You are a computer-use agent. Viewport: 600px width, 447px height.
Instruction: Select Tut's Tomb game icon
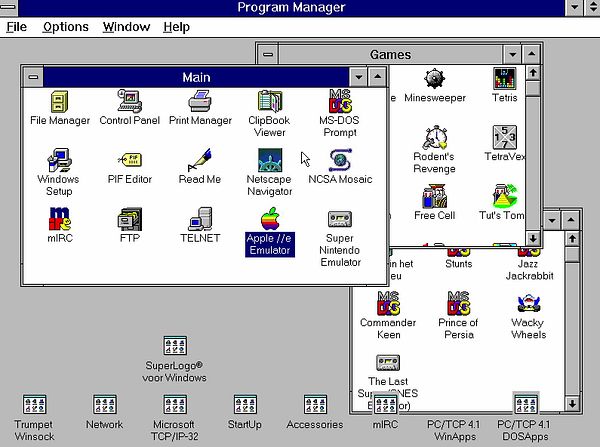tap(504, 196)
